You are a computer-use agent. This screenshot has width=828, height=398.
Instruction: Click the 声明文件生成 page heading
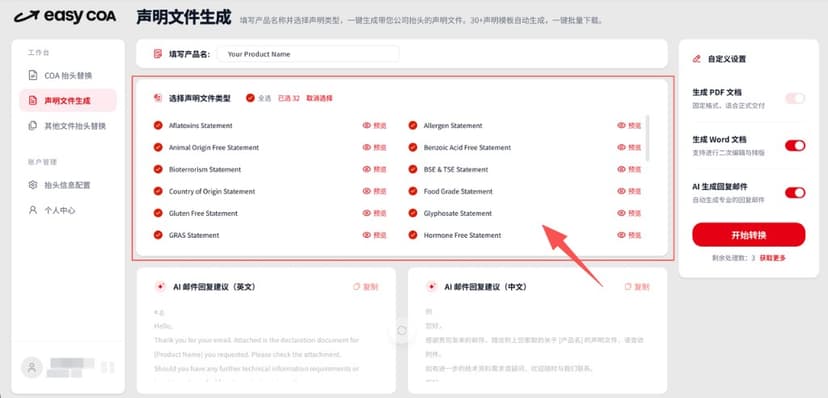(184, 17)
